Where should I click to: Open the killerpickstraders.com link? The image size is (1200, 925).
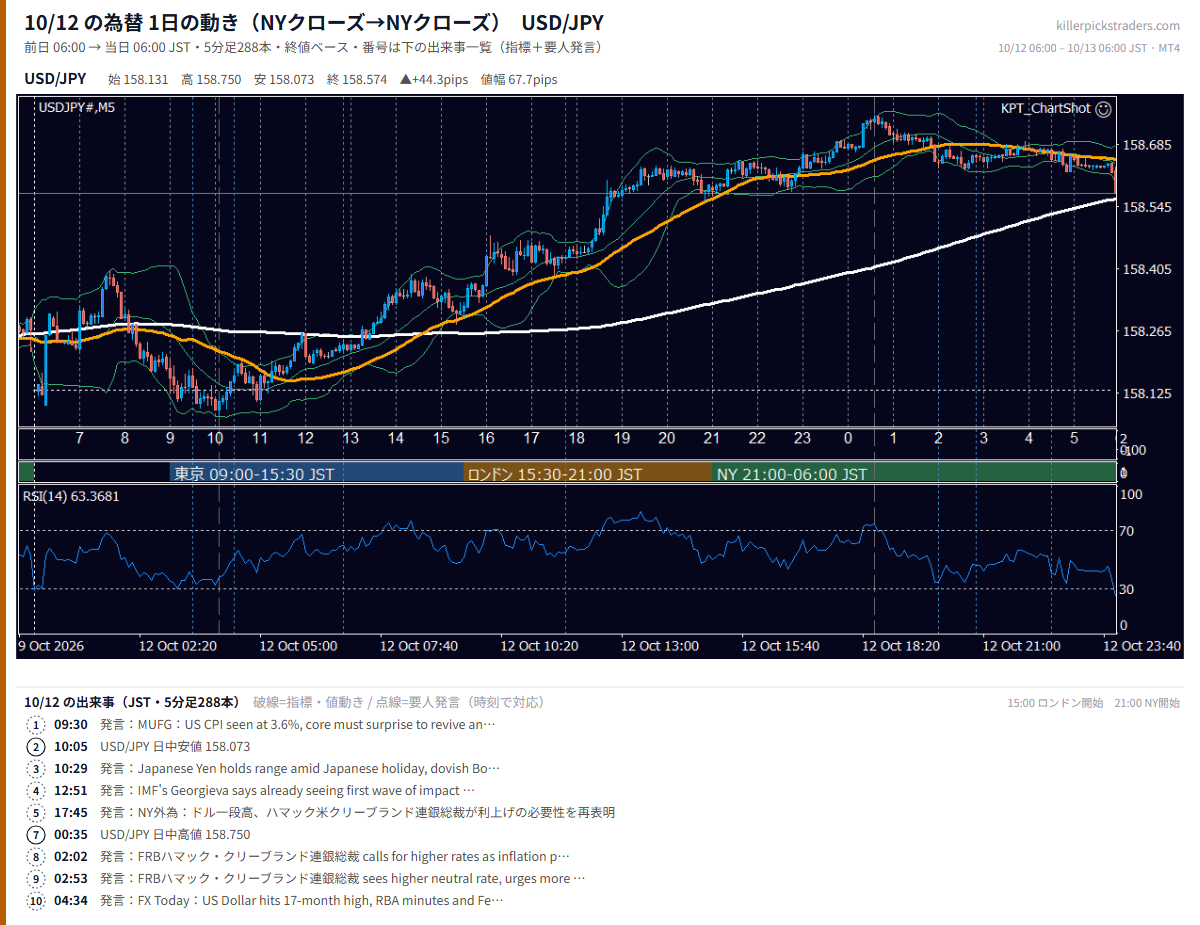[x=1118, y=26]
